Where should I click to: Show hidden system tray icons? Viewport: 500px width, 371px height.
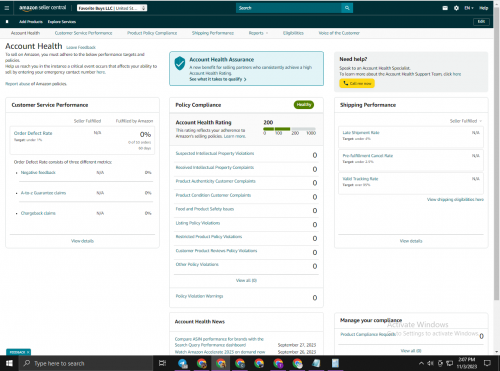click(421, 363)
